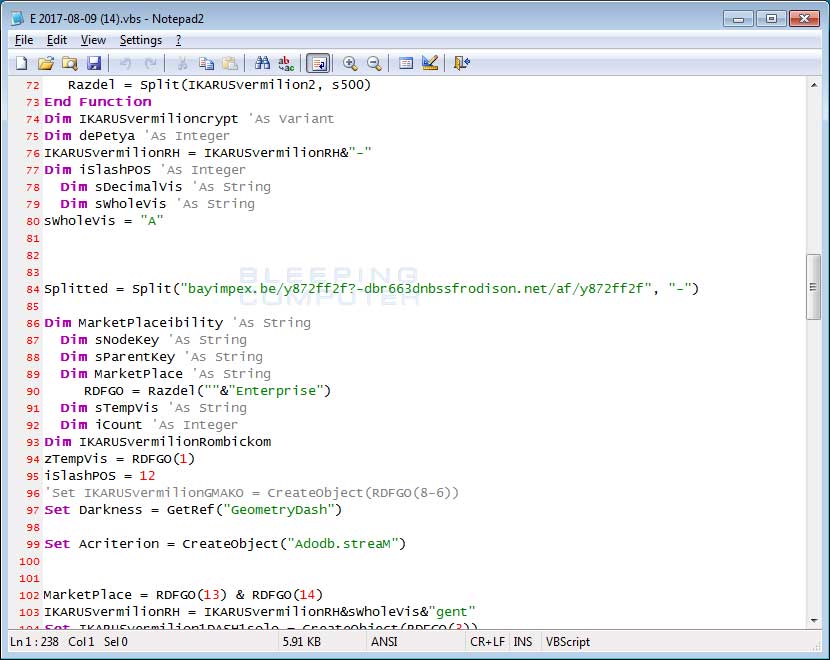The width and height of the screenshot is (830, 660).
Task: Click the ANSI encoding status field
Action: [x=384, y=641]
